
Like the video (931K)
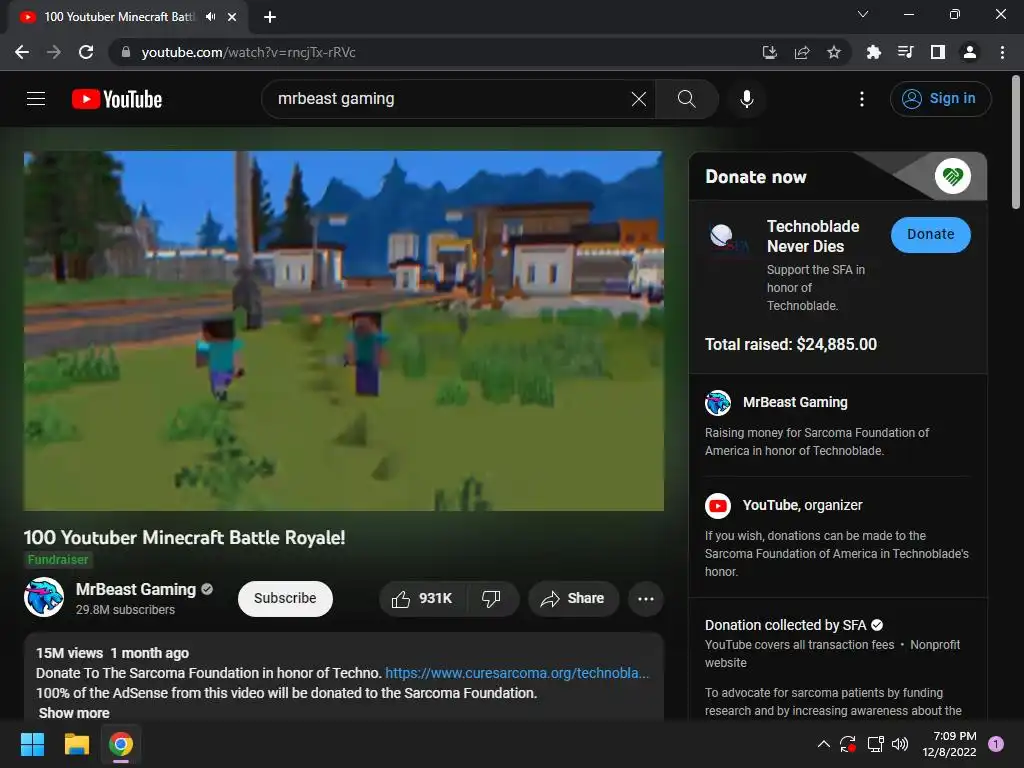point(423,598)
